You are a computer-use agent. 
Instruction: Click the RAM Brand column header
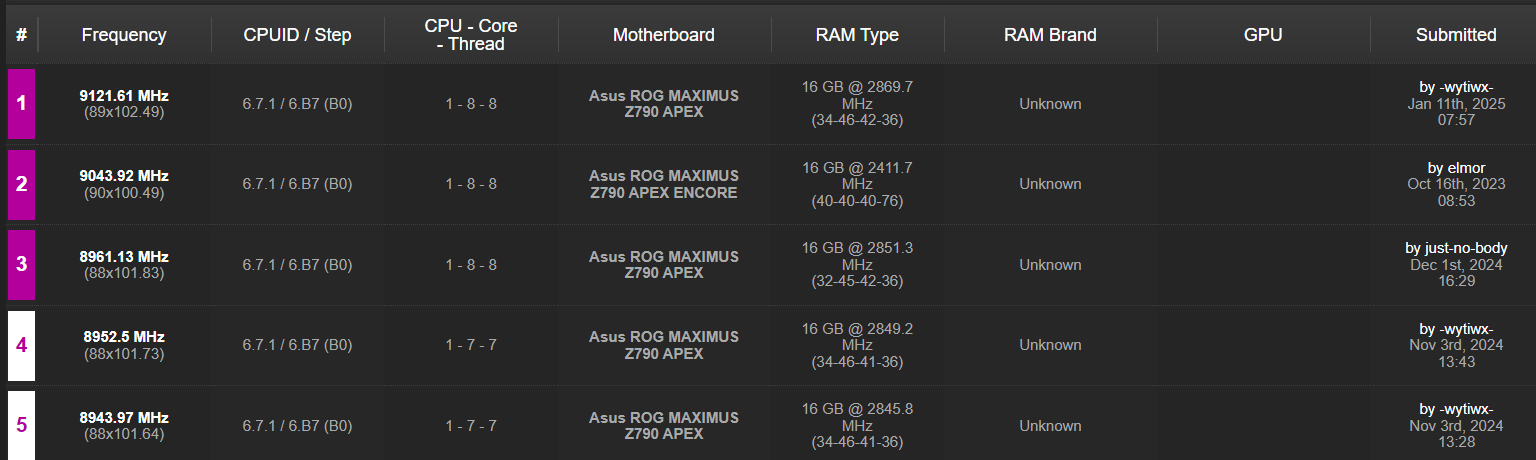click(1050, 35)
